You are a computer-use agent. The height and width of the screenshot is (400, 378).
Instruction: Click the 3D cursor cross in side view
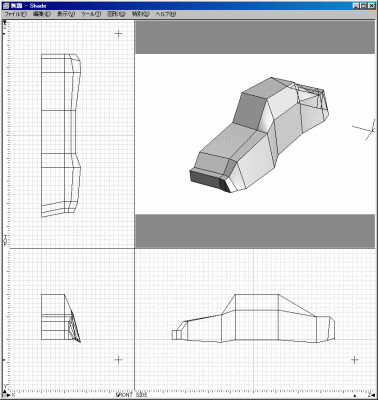coord(355,360)
